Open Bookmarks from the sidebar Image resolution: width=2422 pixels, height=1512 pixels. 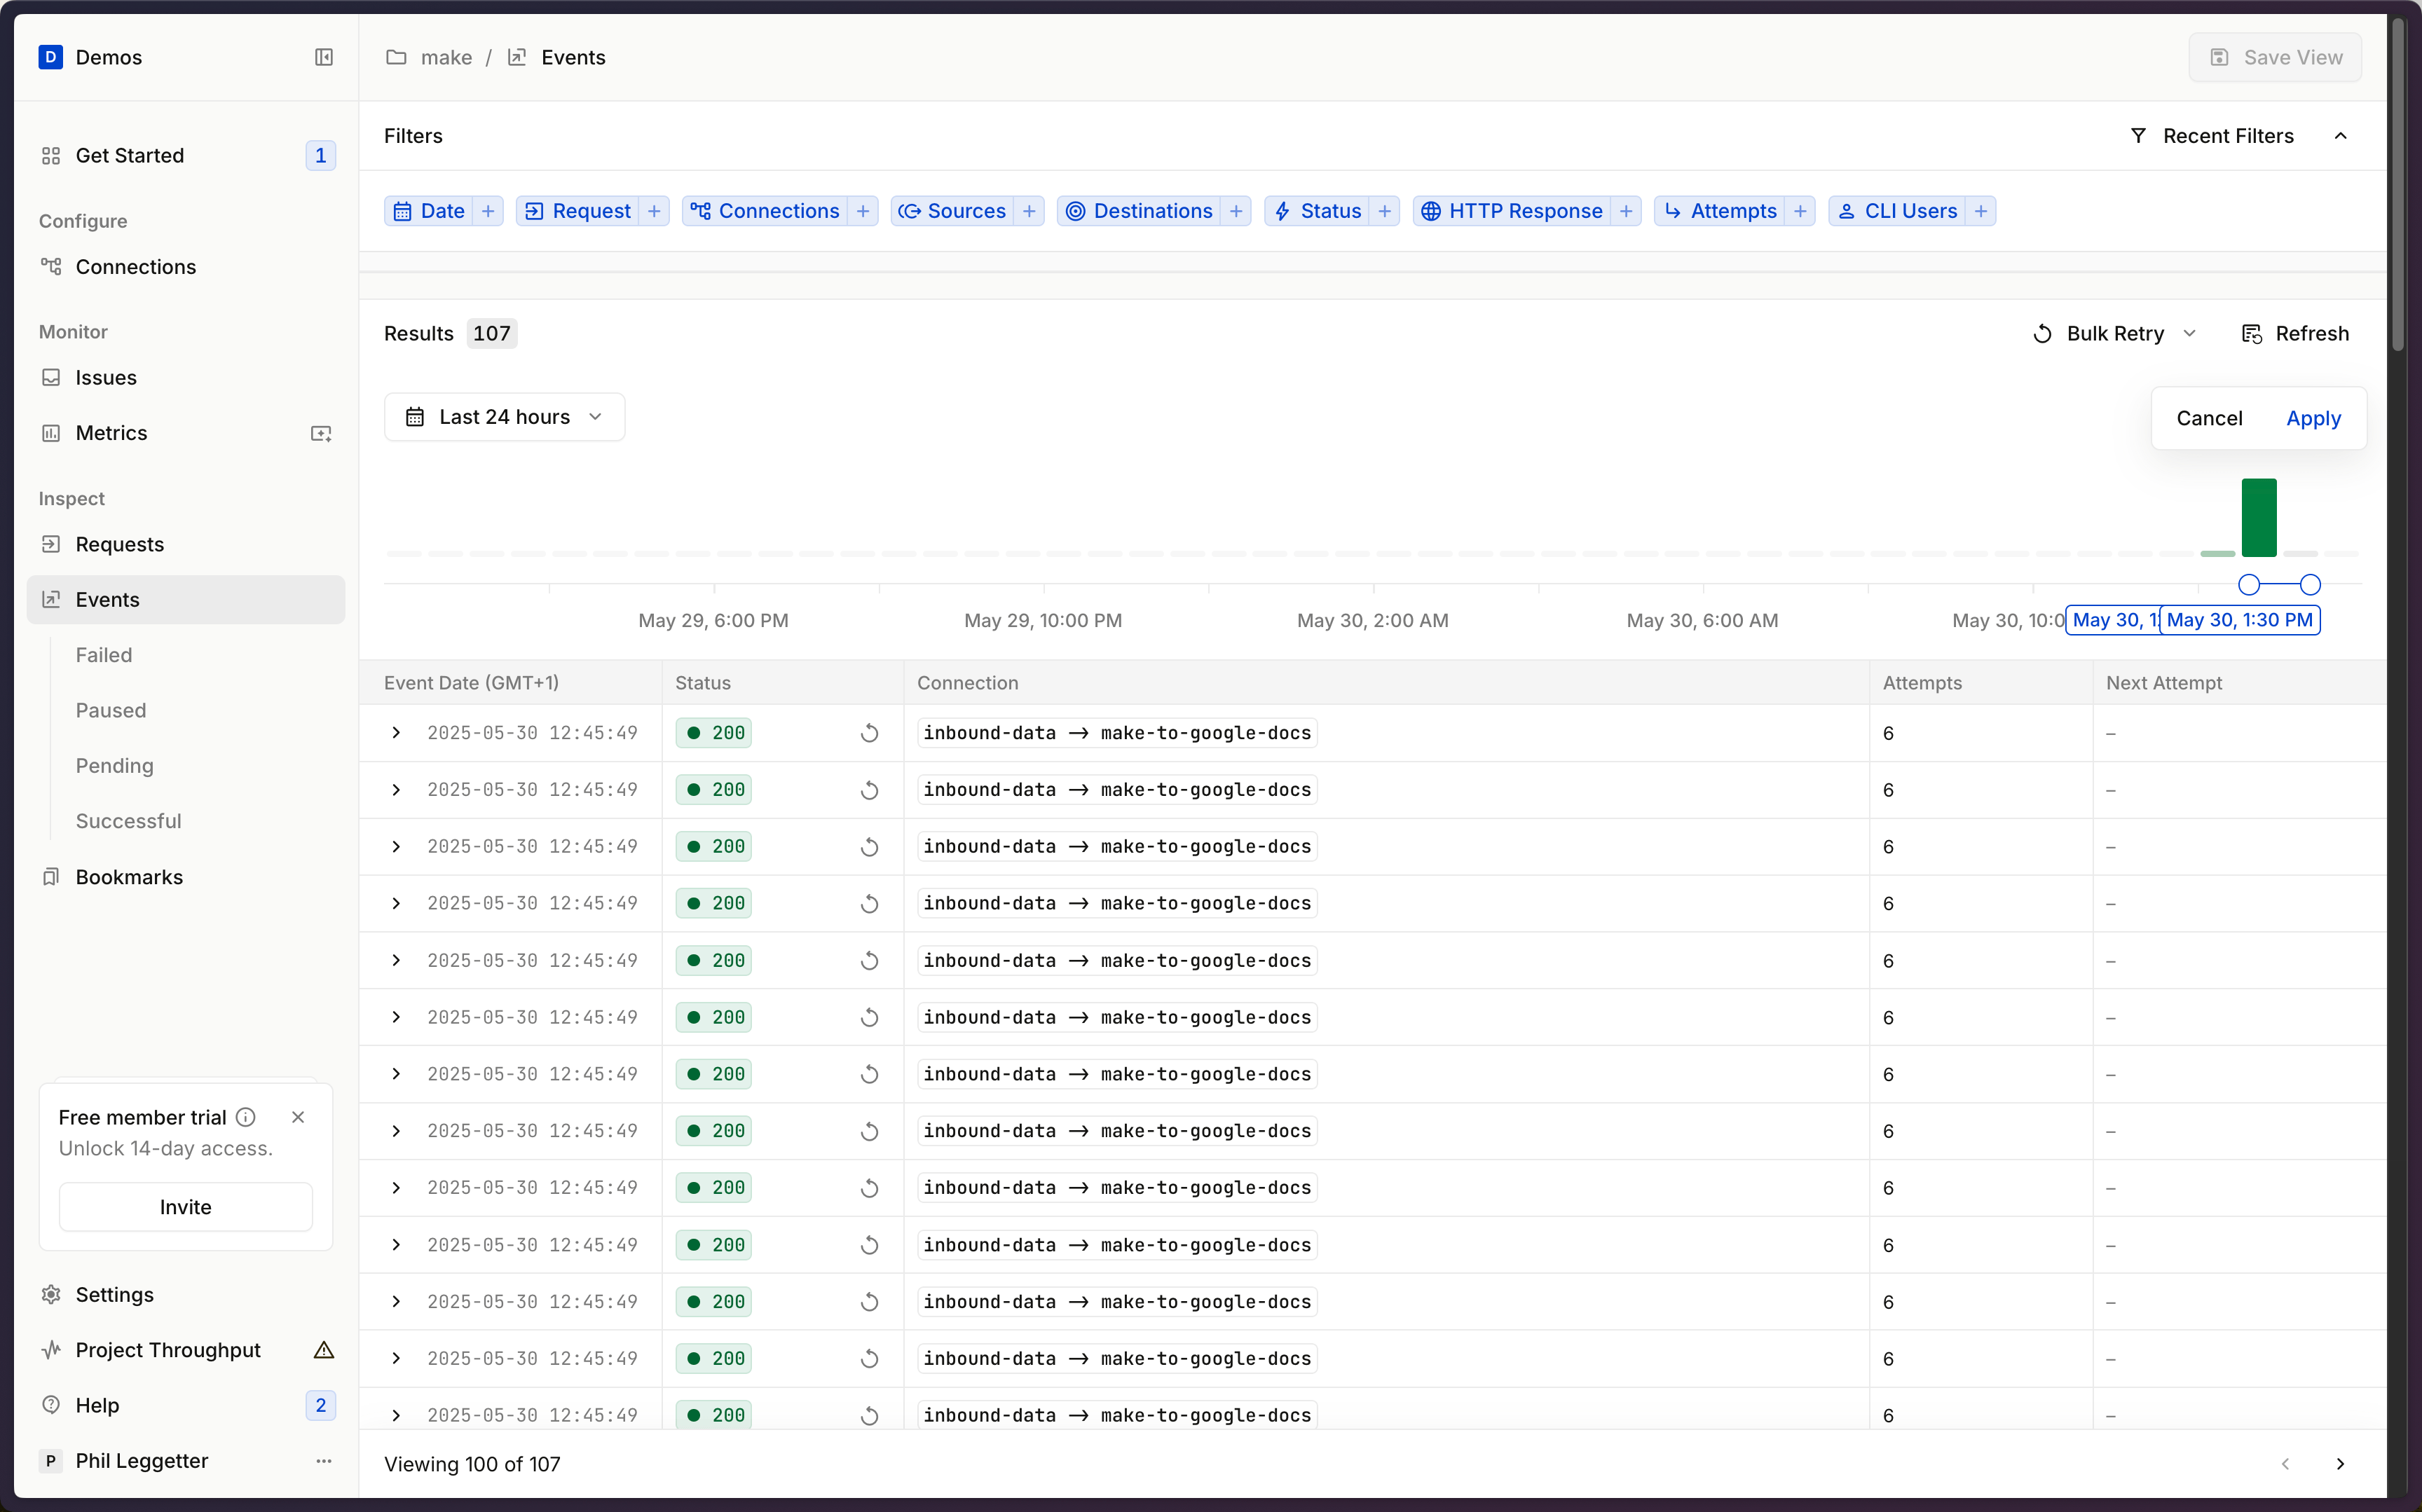click(x=129, y=877)
